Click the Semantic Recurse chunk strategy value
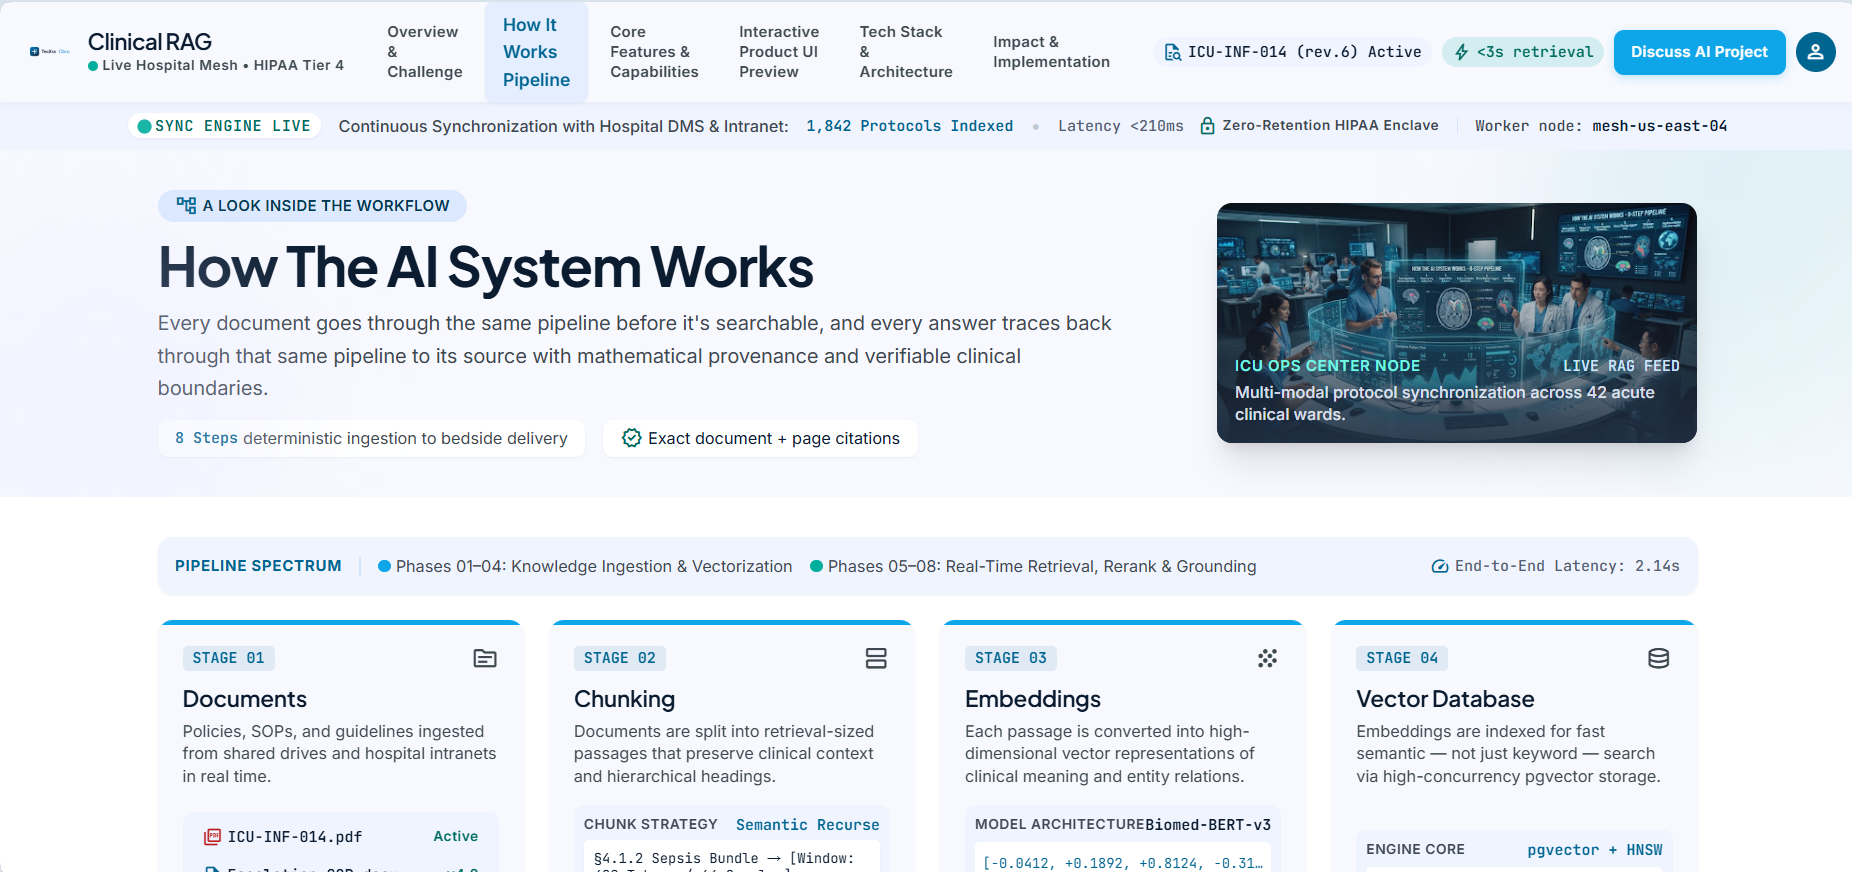 coord(808,825)
